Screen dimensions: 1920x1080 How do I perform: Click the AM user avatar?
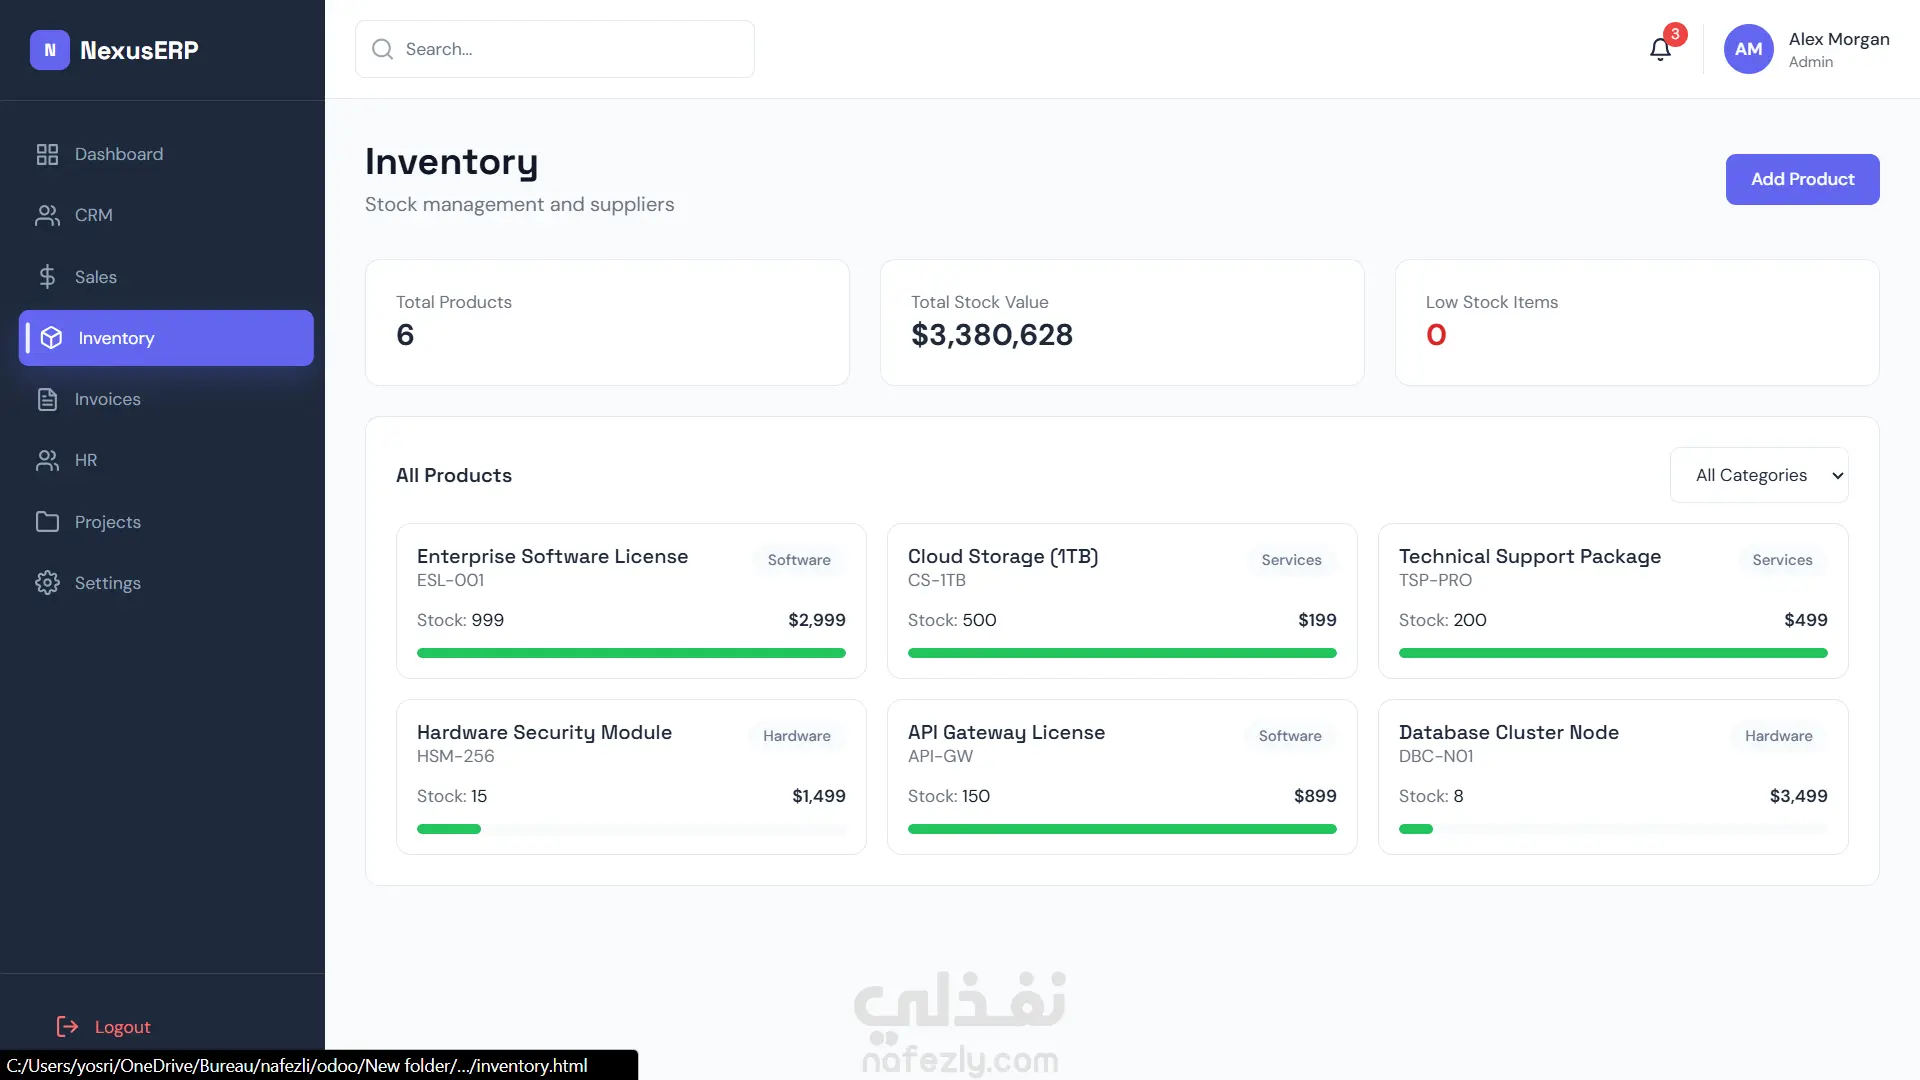pyautogui.click(x=1748, y=49)
